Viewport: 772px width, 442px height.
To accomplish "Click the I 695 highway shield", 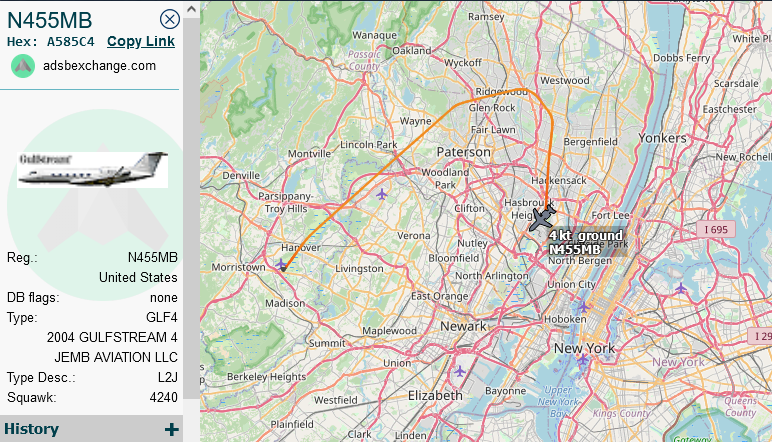I will tap(716, 229).
